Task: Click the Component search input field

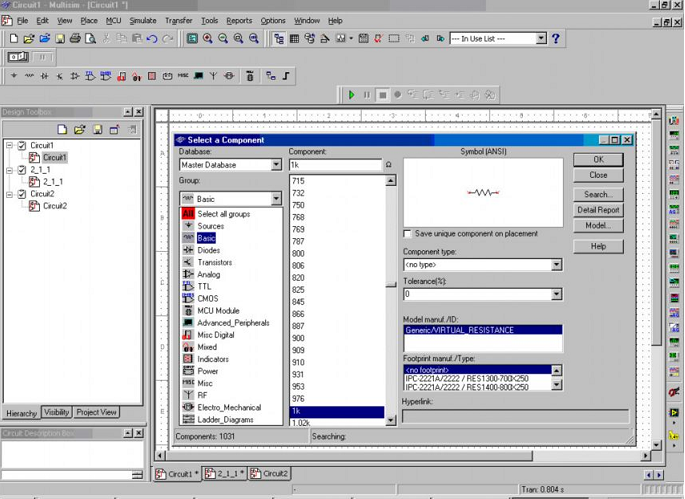Action: [x=335, y=165]
